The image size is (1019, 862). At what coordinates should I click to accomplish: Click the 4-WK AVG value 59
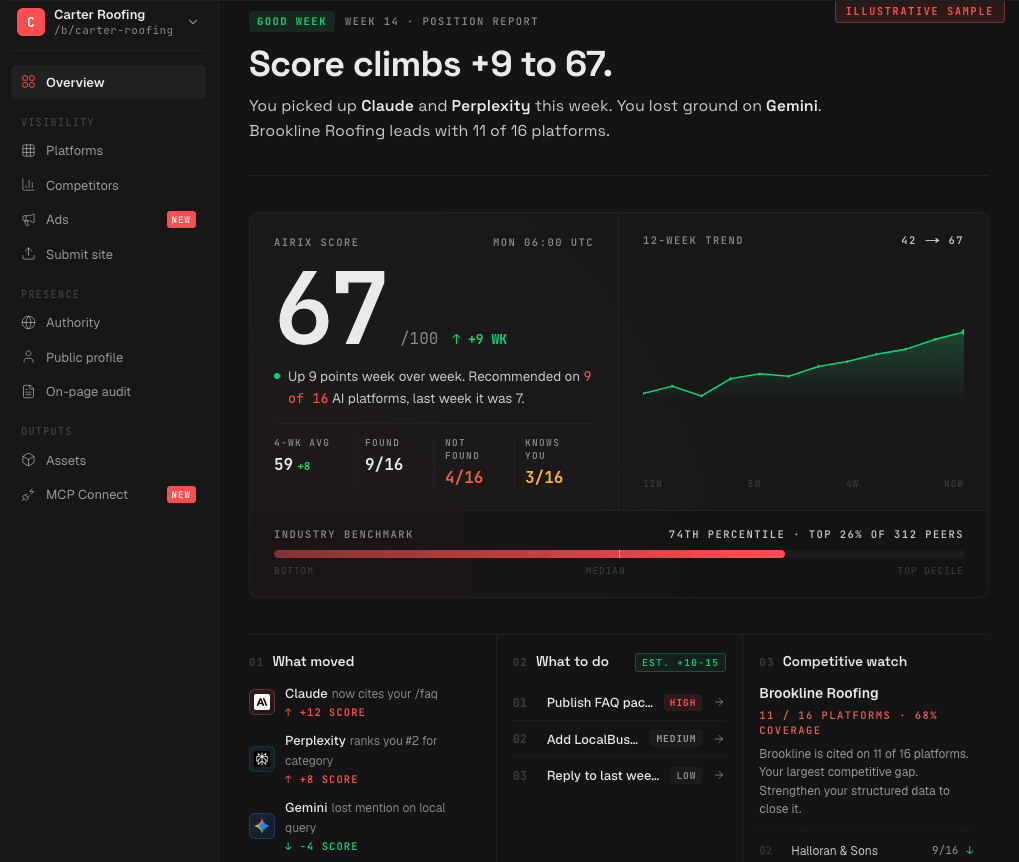[x=283, y=465]
